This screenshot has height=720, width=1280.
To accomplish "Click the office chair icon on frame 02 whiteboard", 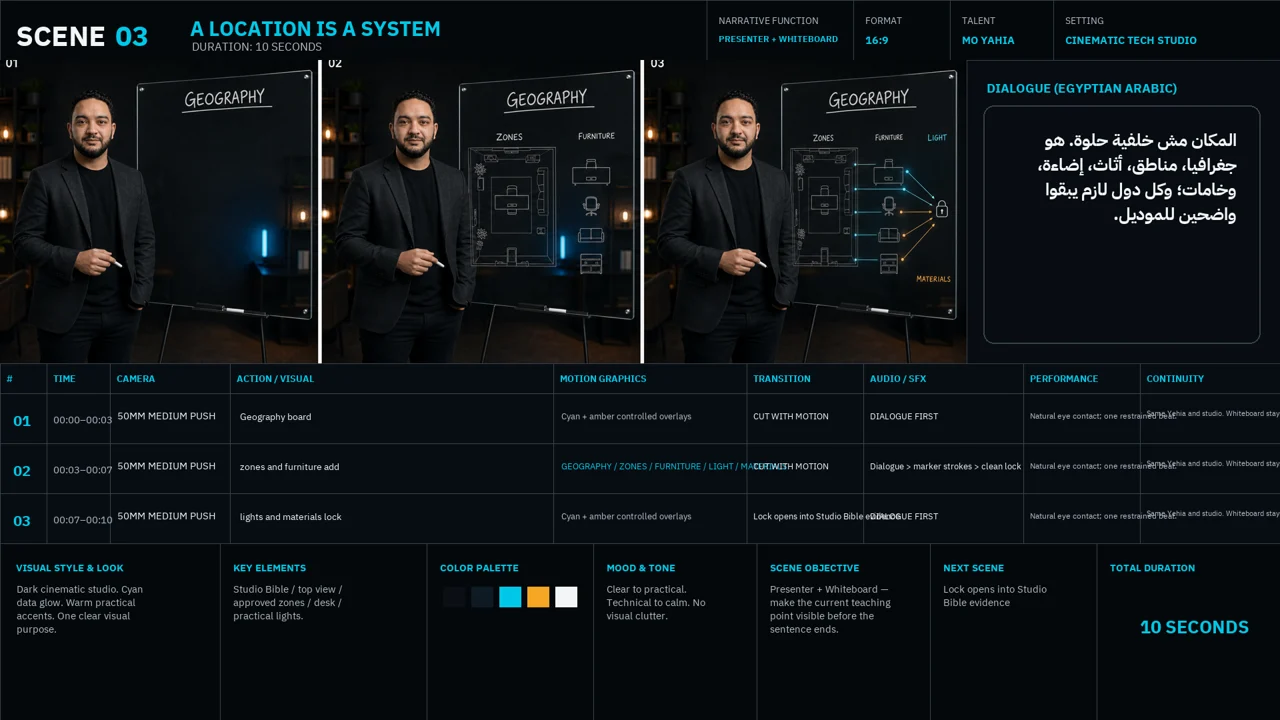I will click(591, 206).
